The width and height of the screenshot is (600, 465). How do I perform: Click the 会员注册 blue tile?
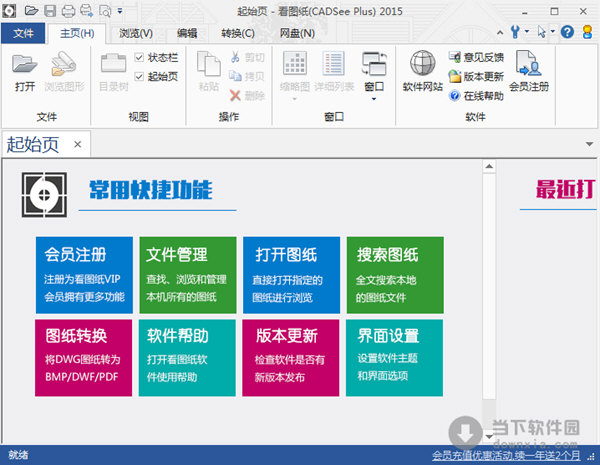[84, 275]
